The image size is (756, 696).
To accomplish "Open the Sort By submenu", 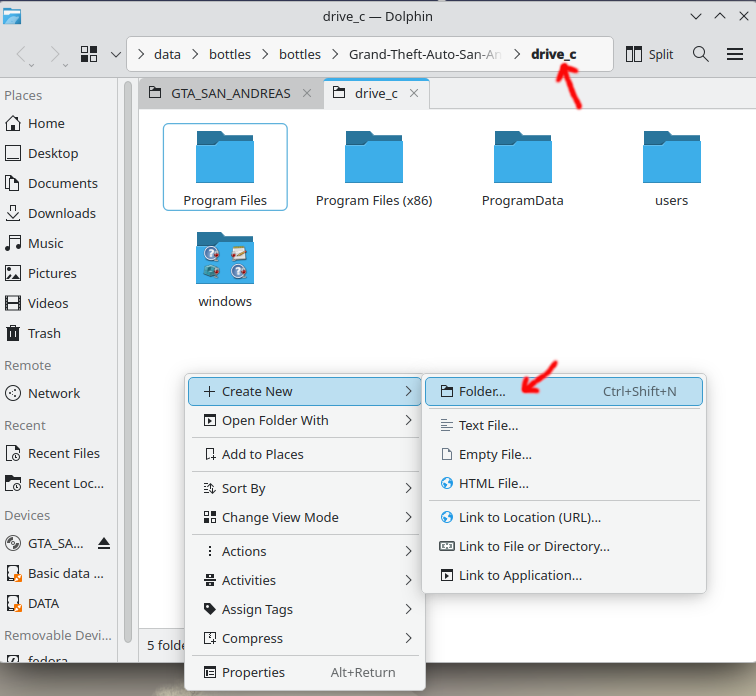I will click(x=305, y=488).
